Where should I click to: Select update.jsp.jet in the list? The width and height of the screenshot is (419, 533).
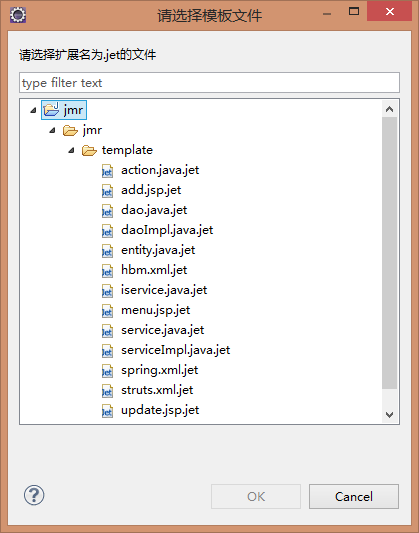click(x=160, y=410)
